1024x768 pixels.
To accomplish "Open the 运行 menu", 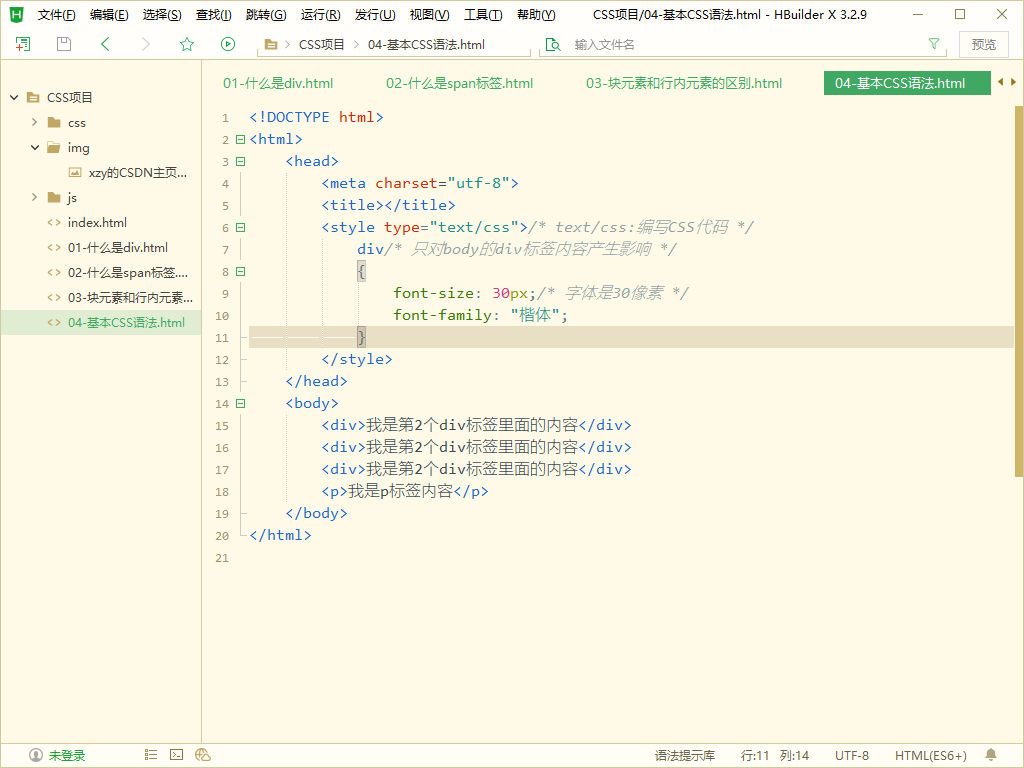I will click(318, 14).
